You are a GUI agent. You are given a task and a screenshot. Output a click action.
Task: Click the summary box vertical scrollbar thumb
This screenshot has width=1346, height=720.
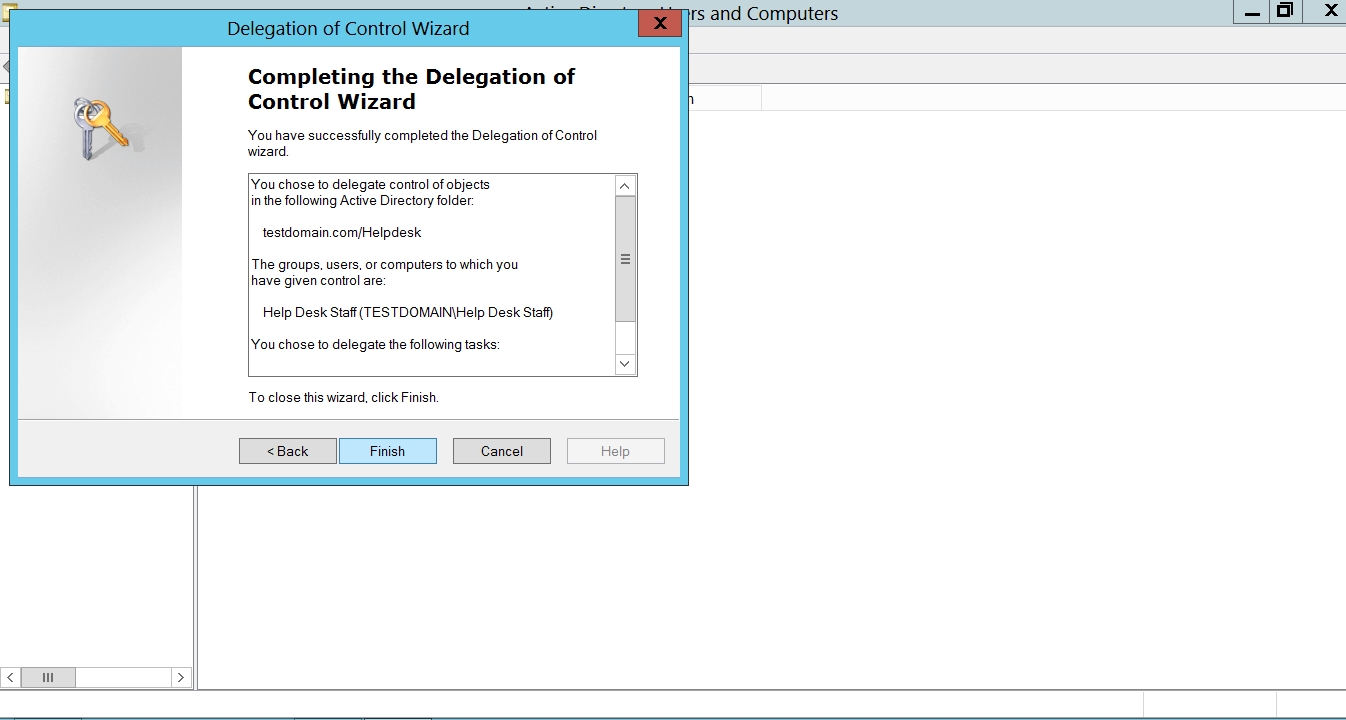[625, 259]
